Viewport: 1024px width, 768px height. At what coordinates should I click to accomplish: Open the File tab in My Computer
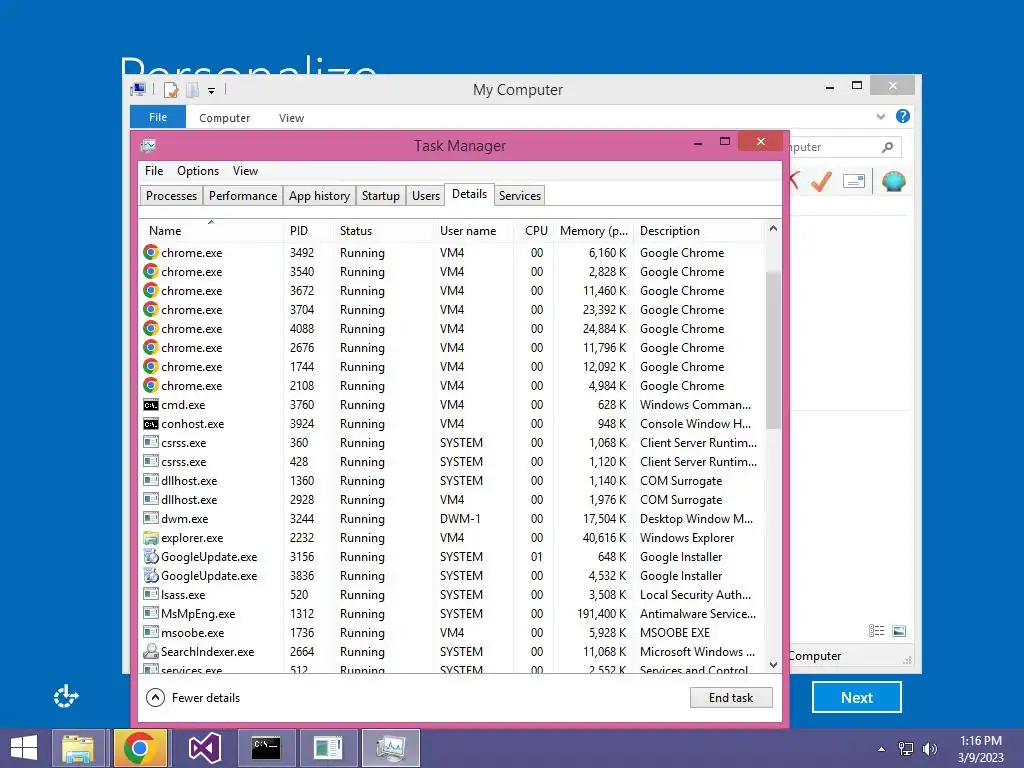point(158,117)
